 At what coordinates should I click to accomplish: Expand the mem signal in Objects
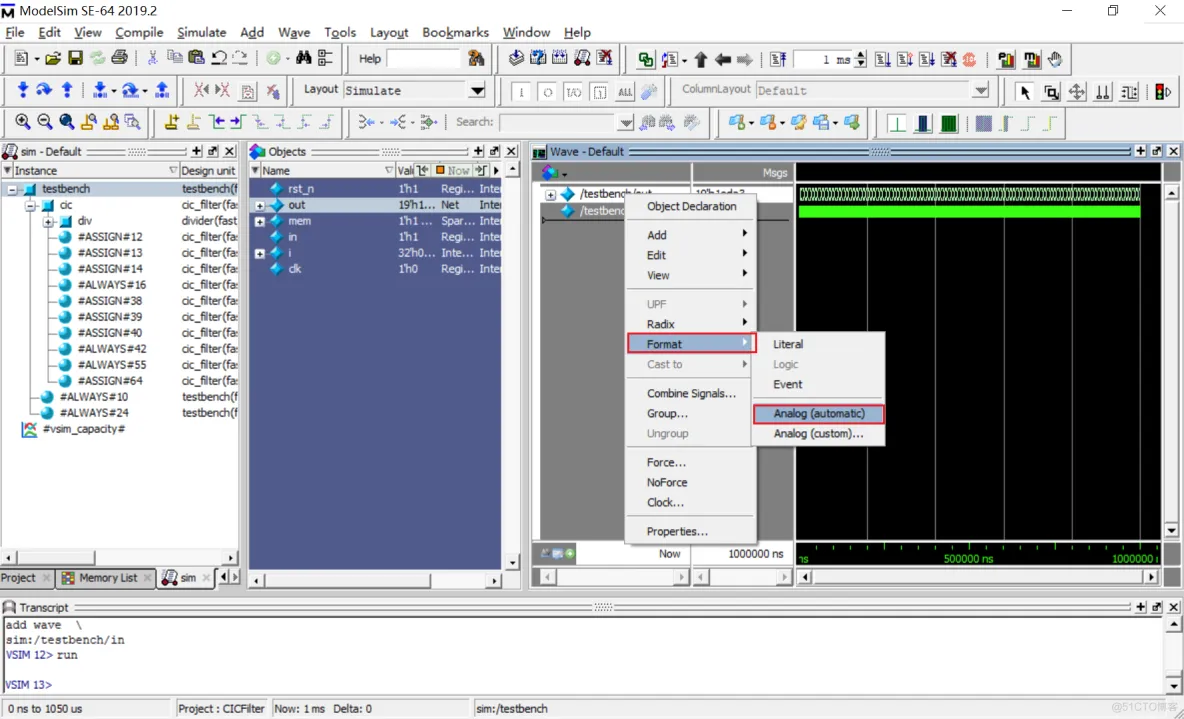coord(259,221)
